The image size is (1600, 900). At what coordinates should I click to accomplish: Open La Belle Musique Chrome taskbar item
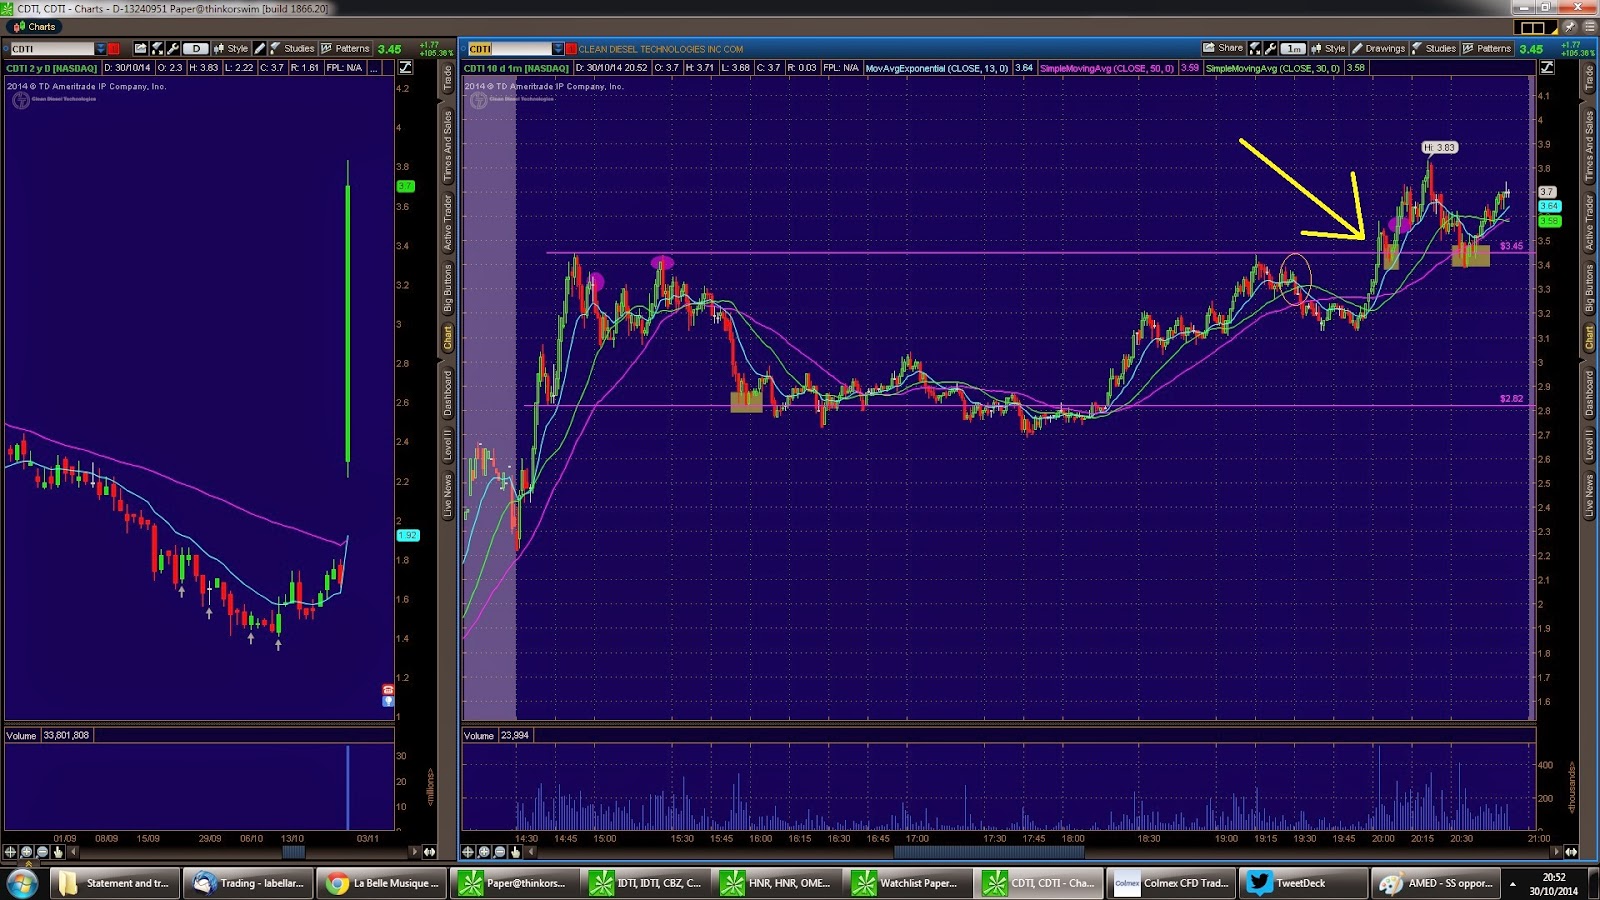click(383, 883)
